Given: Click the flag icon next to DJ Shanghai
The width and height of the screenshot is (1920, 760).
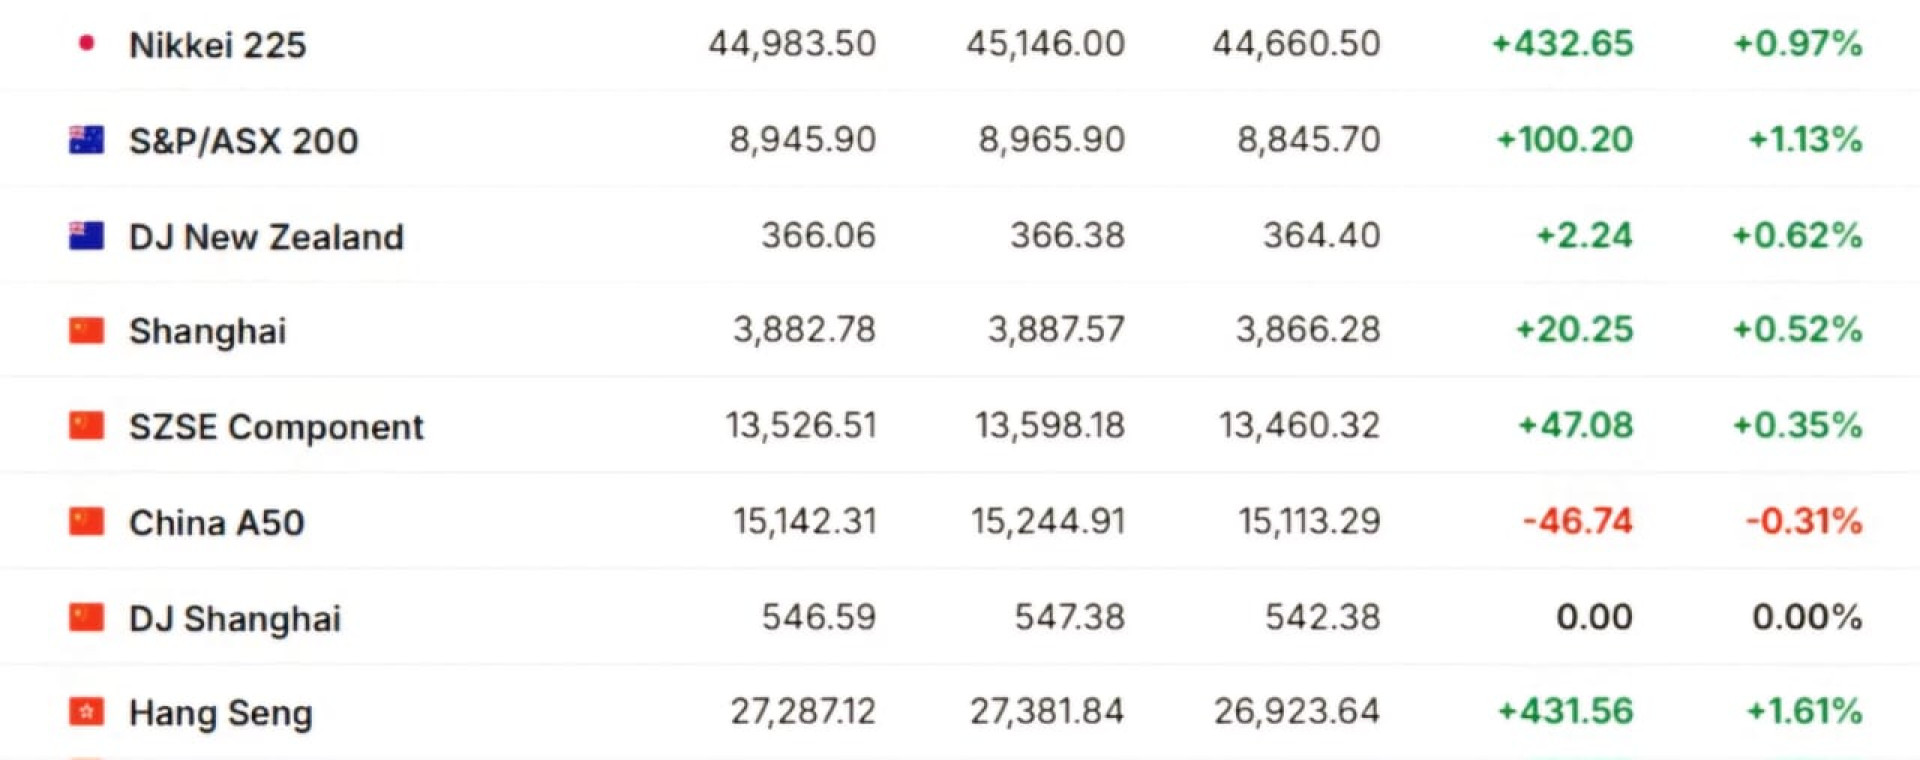Looking at the screenshot, I should coord(87,618).
